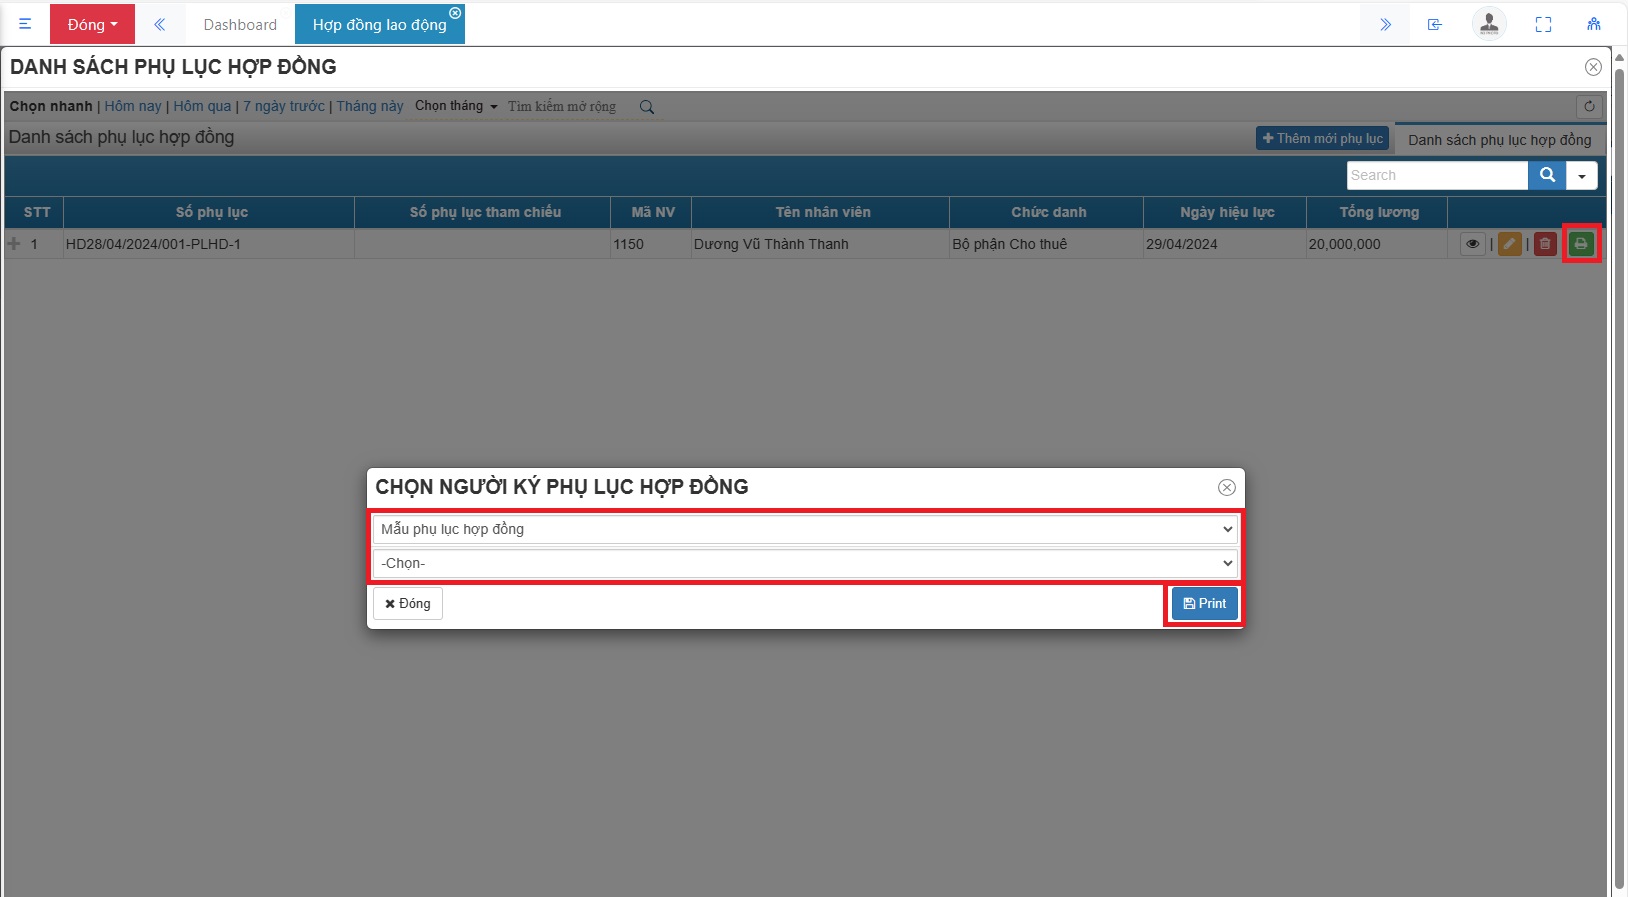Click the red delete trash icon
This screenshot has width=1628, height=897.
(1545, 244)
